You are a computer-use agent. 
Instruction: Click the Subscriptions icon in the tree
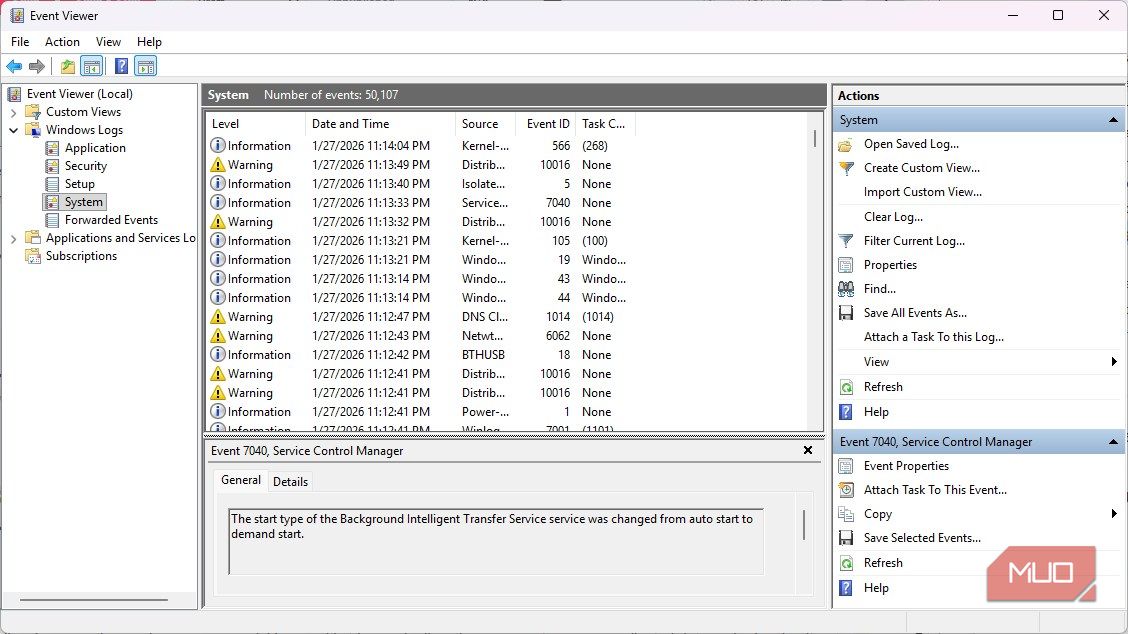point(33,256)
